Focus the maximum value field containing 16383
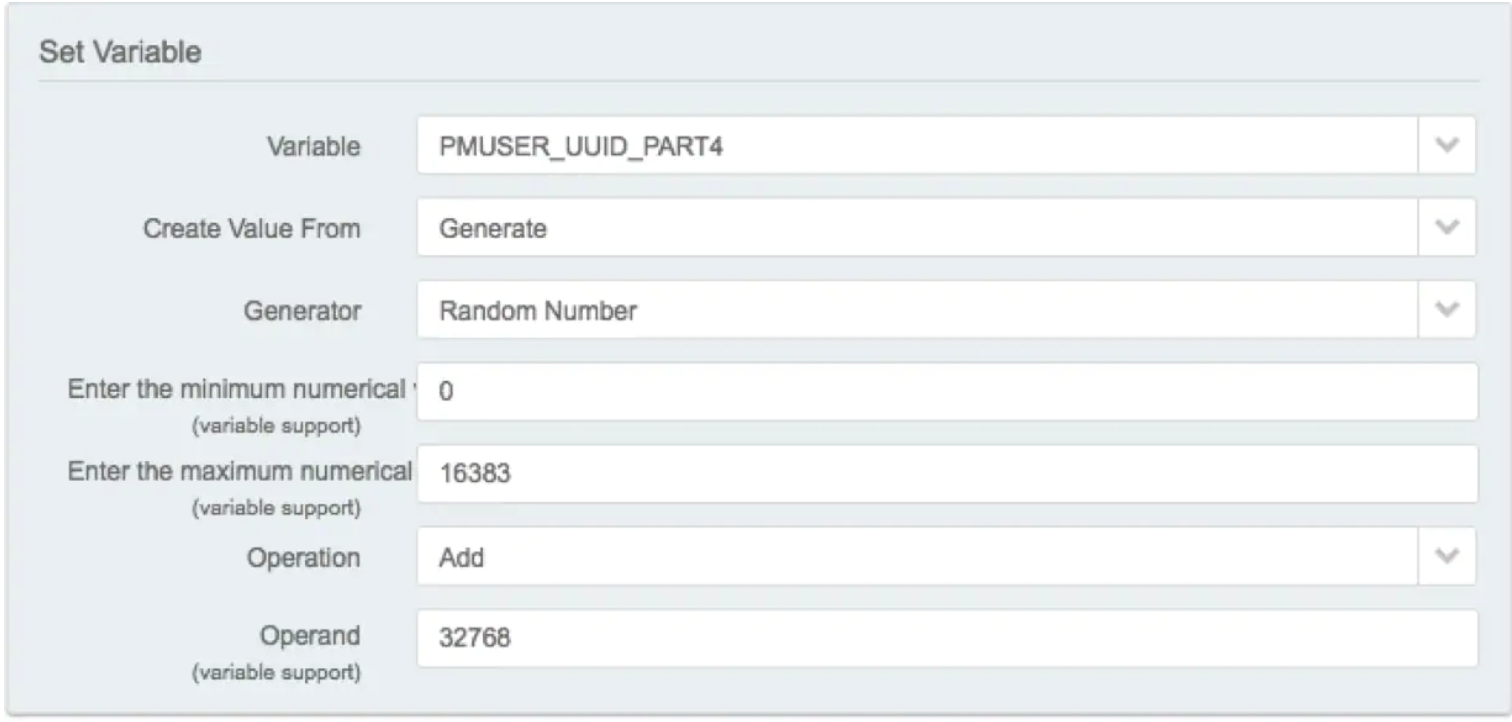The height and width of the screenshot is (722, 1512). [947, 474]
